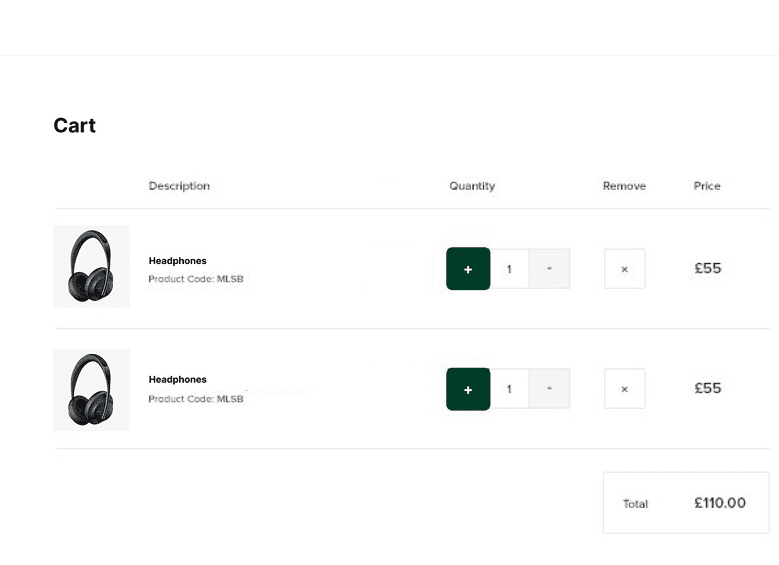Image resolution: width=779 pixels, height=565 pixels.
Task: Click the £110.00 total amount
Action: 720,503
